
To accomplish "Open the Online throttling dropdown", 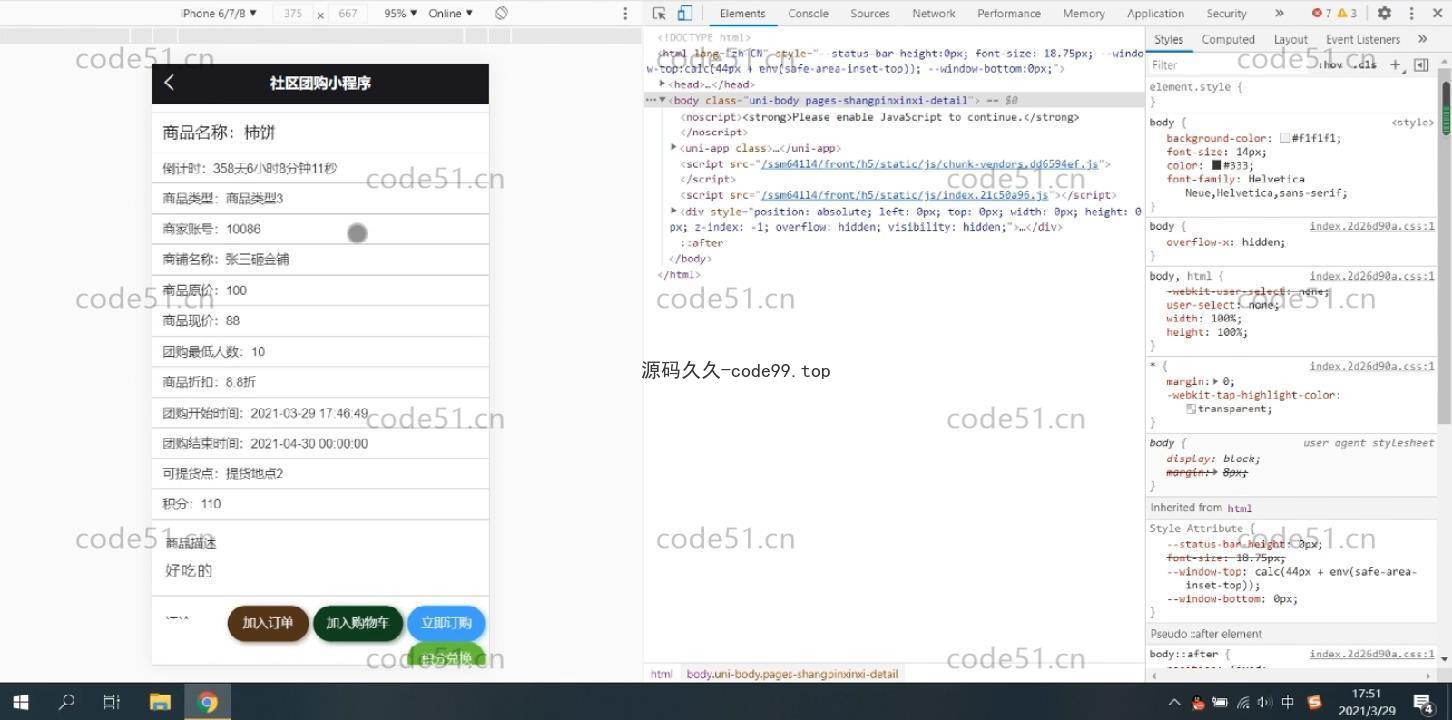I will tap(451, 13).
